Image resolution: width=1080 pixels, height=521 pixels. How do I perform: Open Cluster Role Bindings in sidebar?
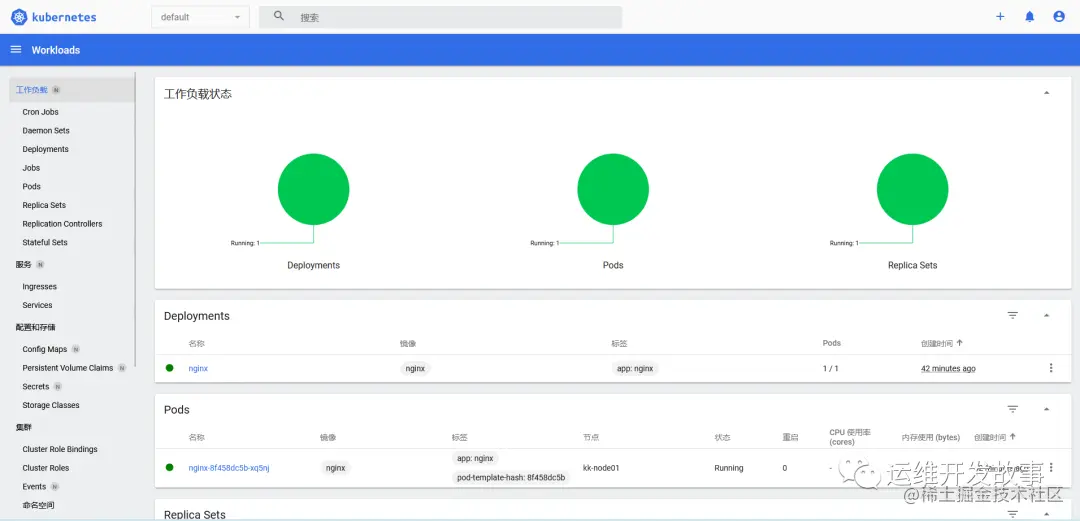(x=60, y=449)
